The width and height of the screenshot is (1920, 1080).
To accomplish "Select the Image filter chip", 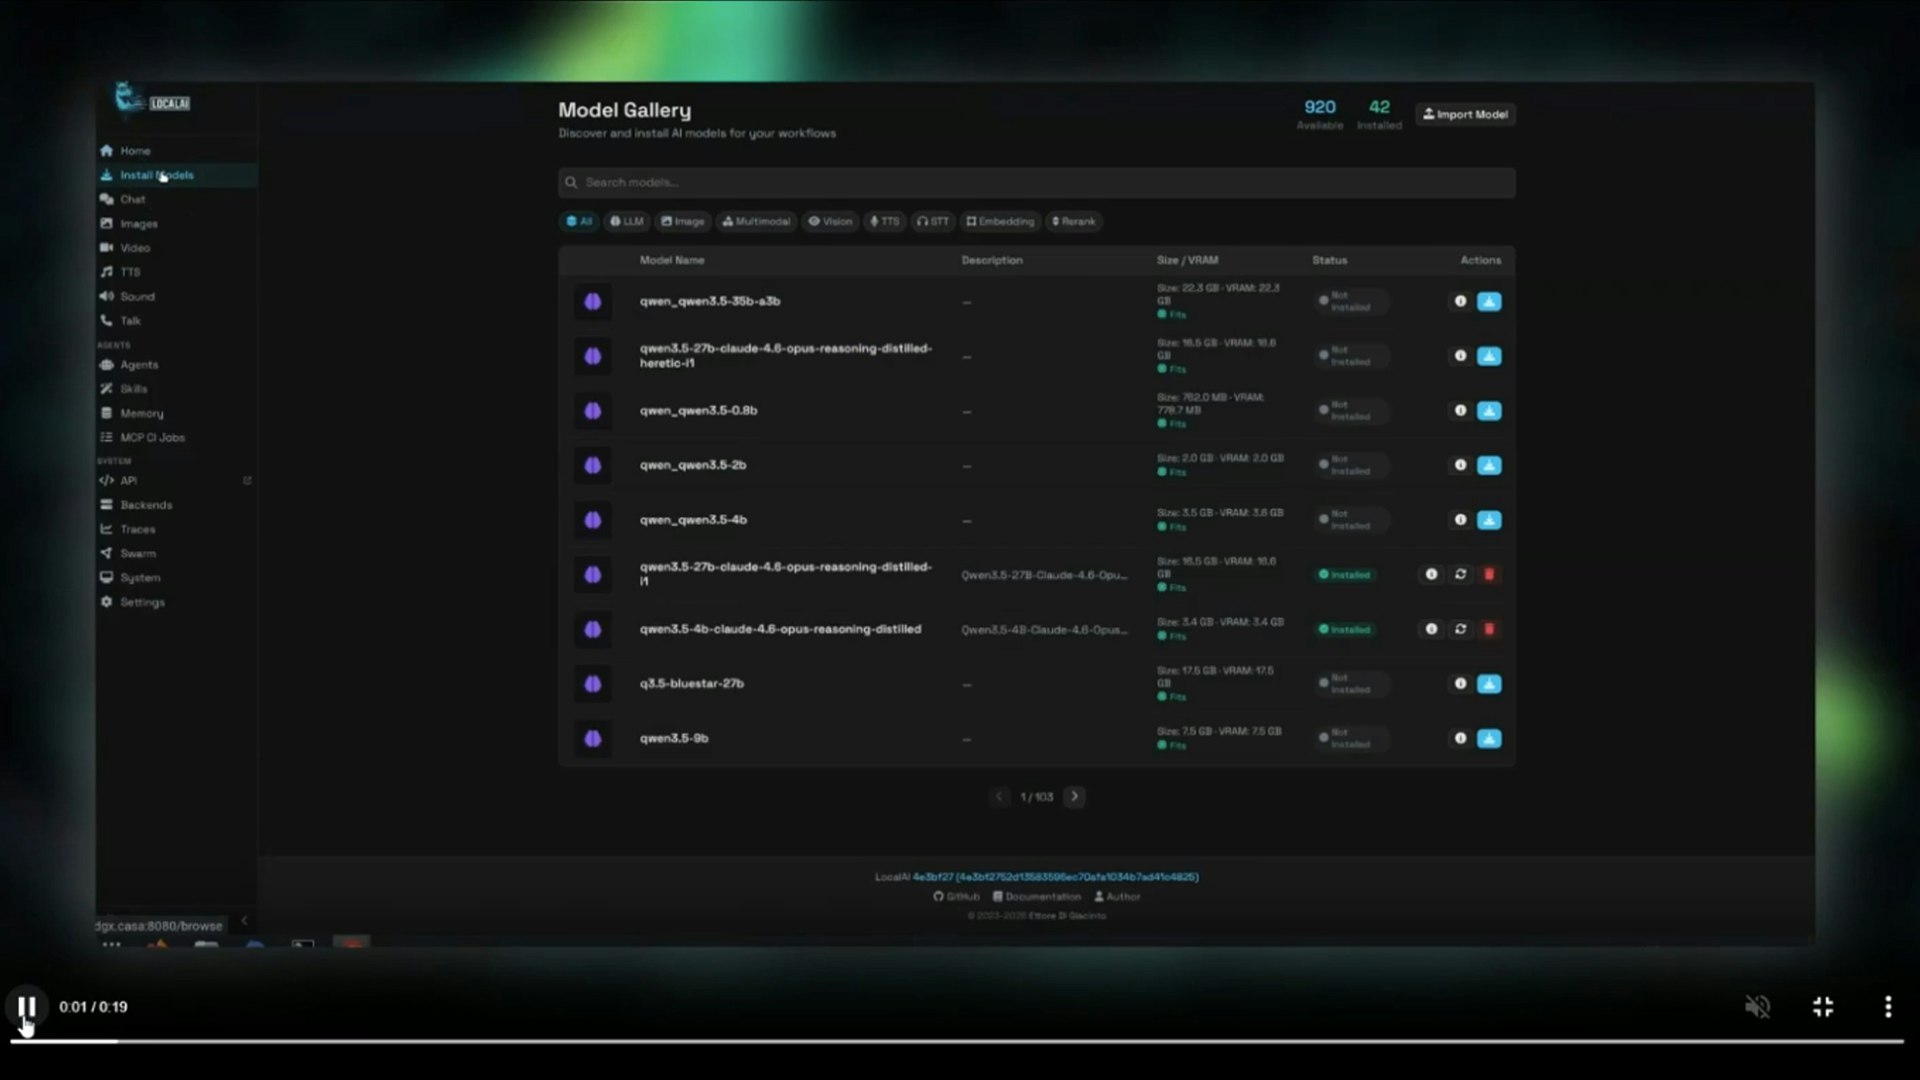I will (x=683, y=222).
